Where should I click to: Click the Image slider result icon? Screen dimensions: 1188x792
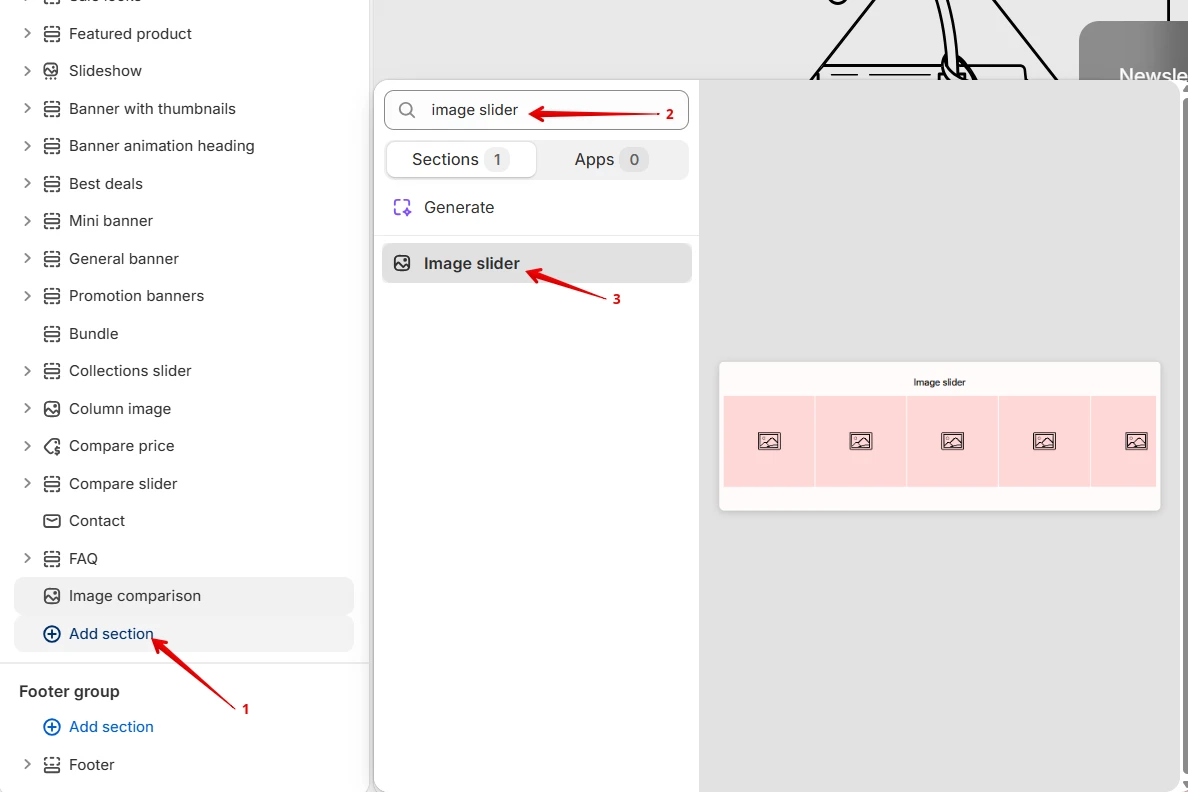point(402,264)
